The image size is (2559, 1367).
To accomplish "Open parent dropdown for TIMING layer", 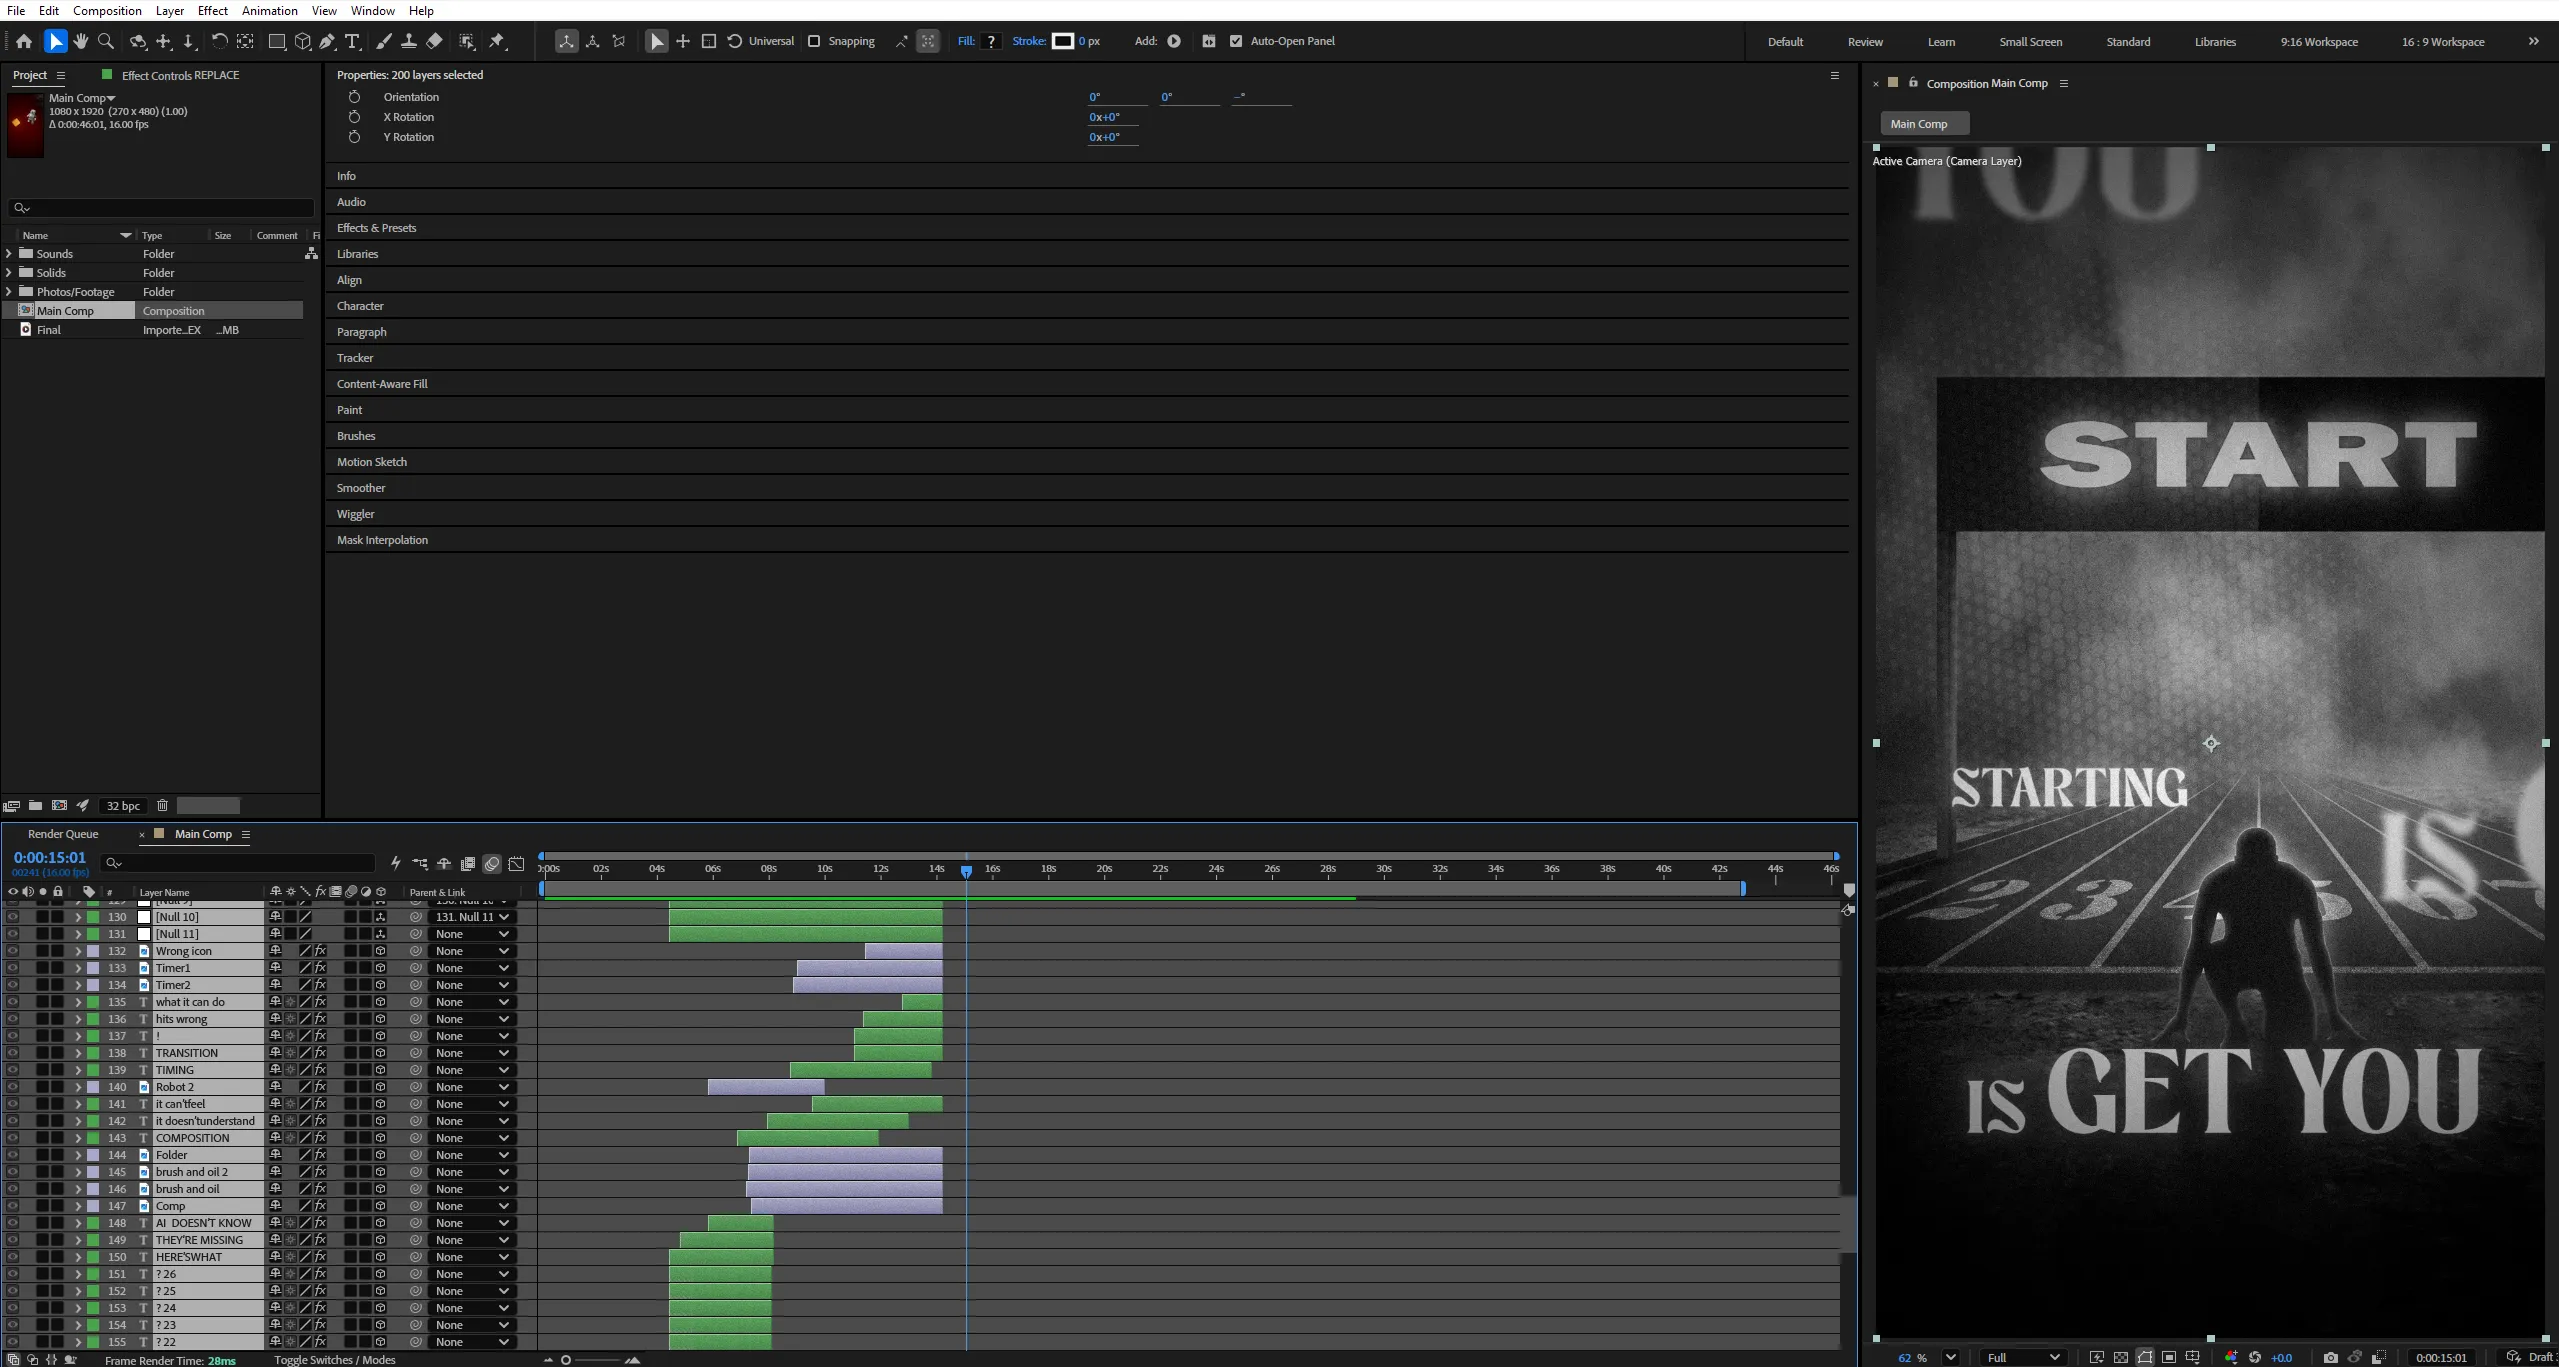I will (x=472, y=1070).
